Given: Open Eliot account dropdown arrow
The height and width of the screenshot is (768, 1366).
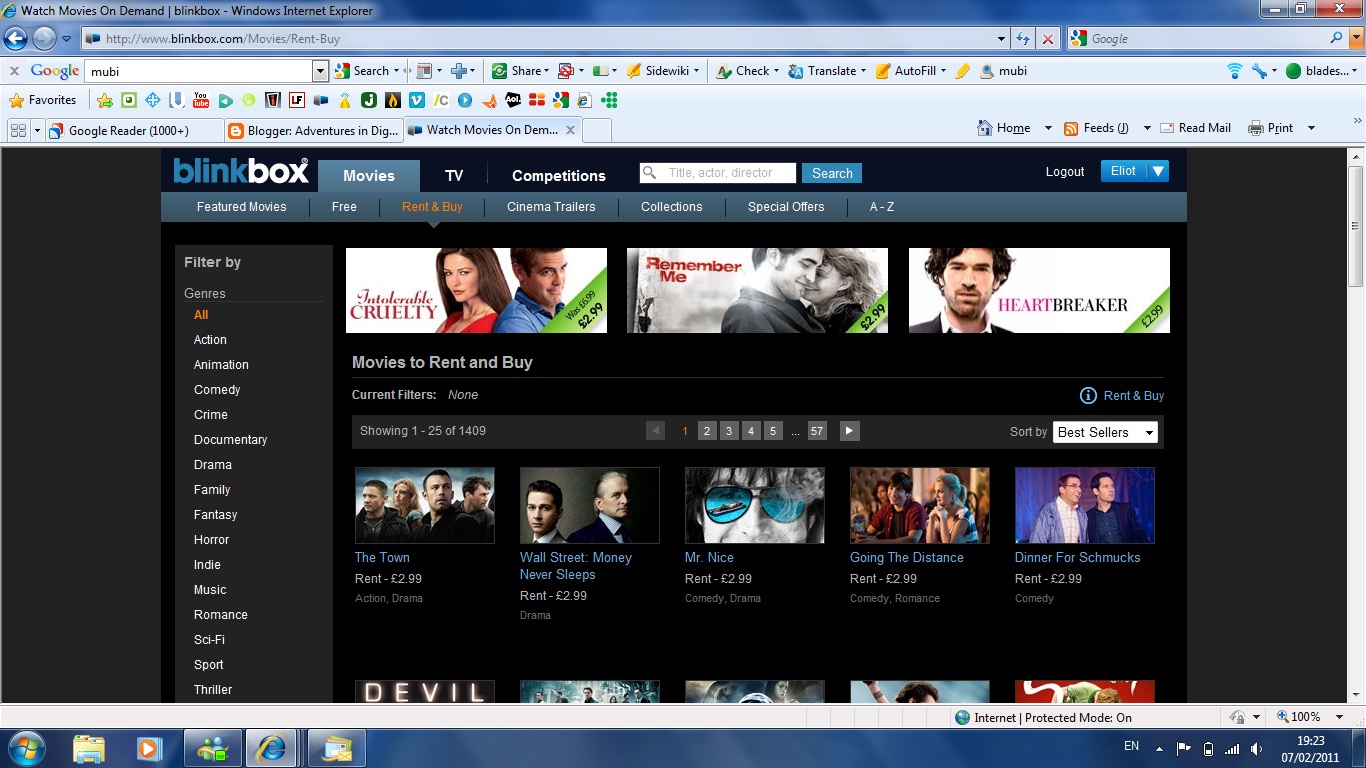Looking at the screenshot, I should [1158, 171].
